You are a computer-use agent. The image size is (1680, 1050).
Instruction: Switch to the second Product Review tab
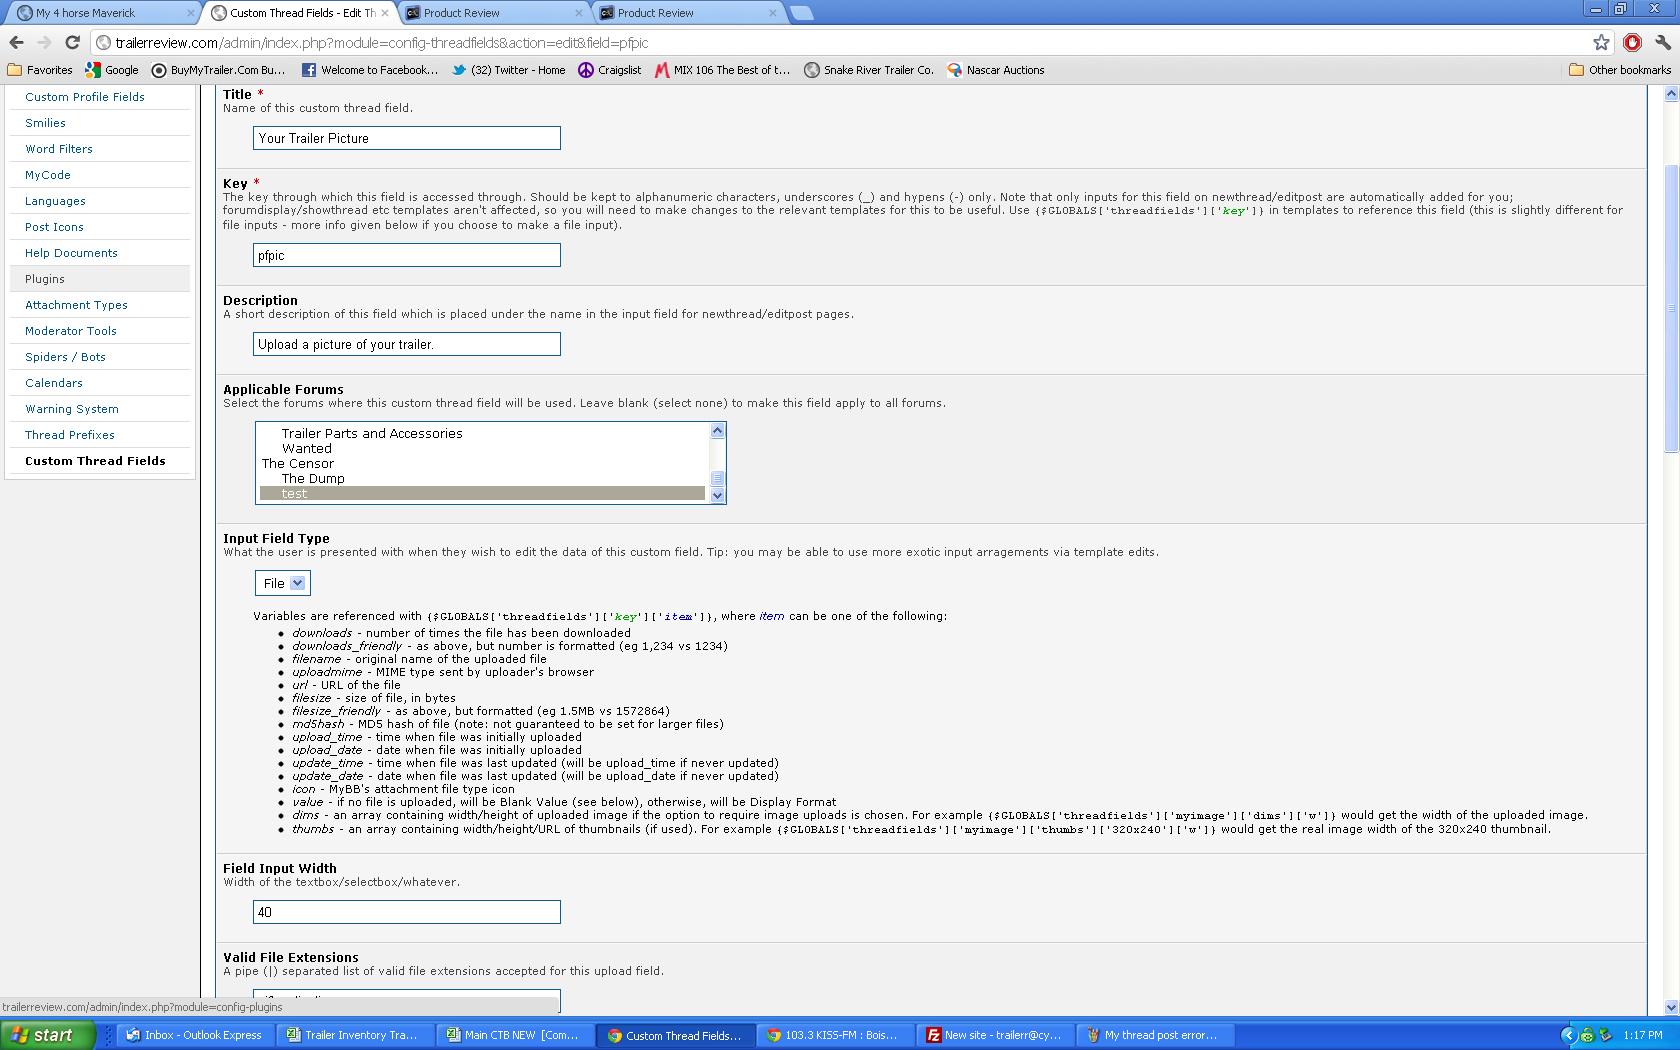click(688, 13)
